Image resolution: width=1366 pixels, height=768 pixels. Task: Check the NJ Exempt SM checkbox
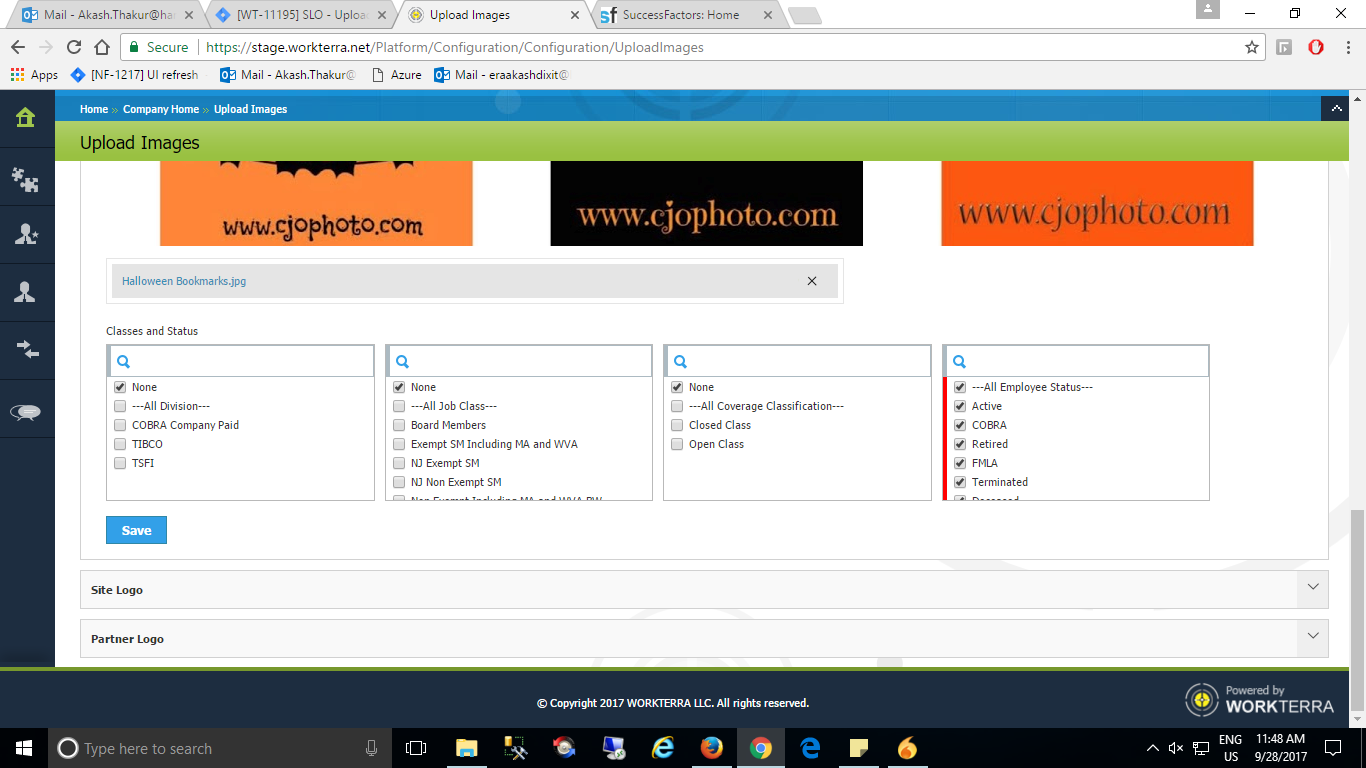(x=399, y=463)
